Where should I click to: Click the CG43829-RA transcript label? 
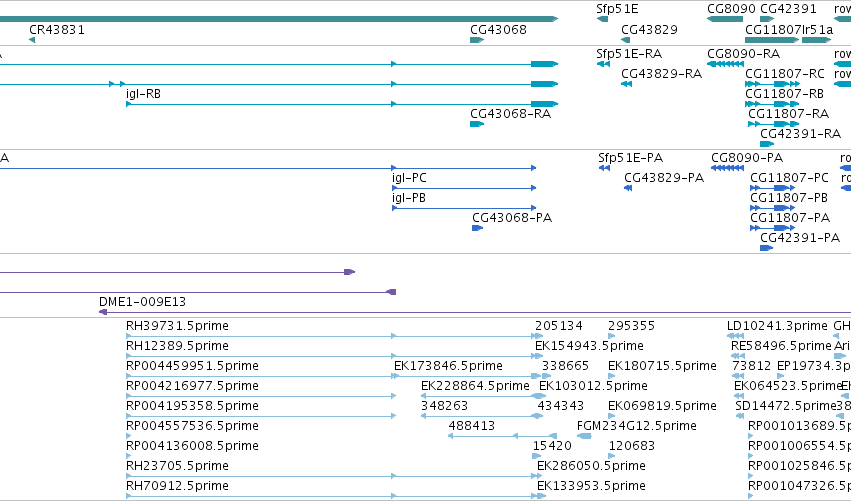click(662, 74)
